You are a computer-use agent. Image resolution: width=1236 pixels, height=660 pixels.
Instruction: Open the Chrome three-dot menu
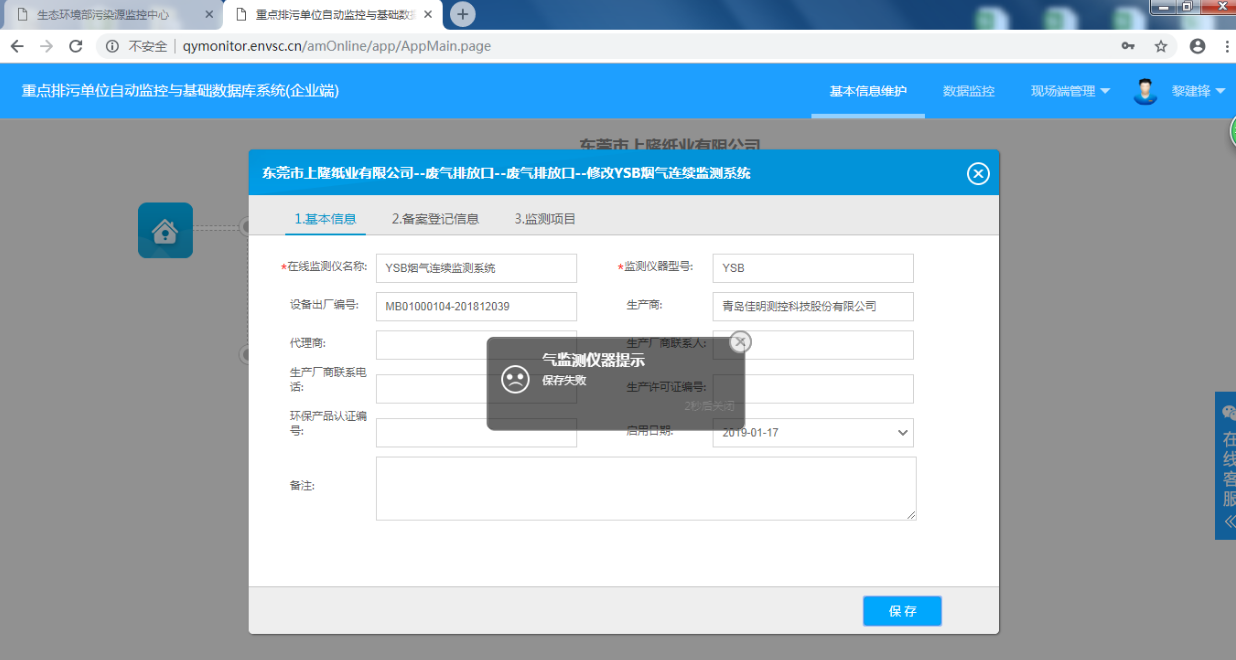click(x=1226, y=46)
